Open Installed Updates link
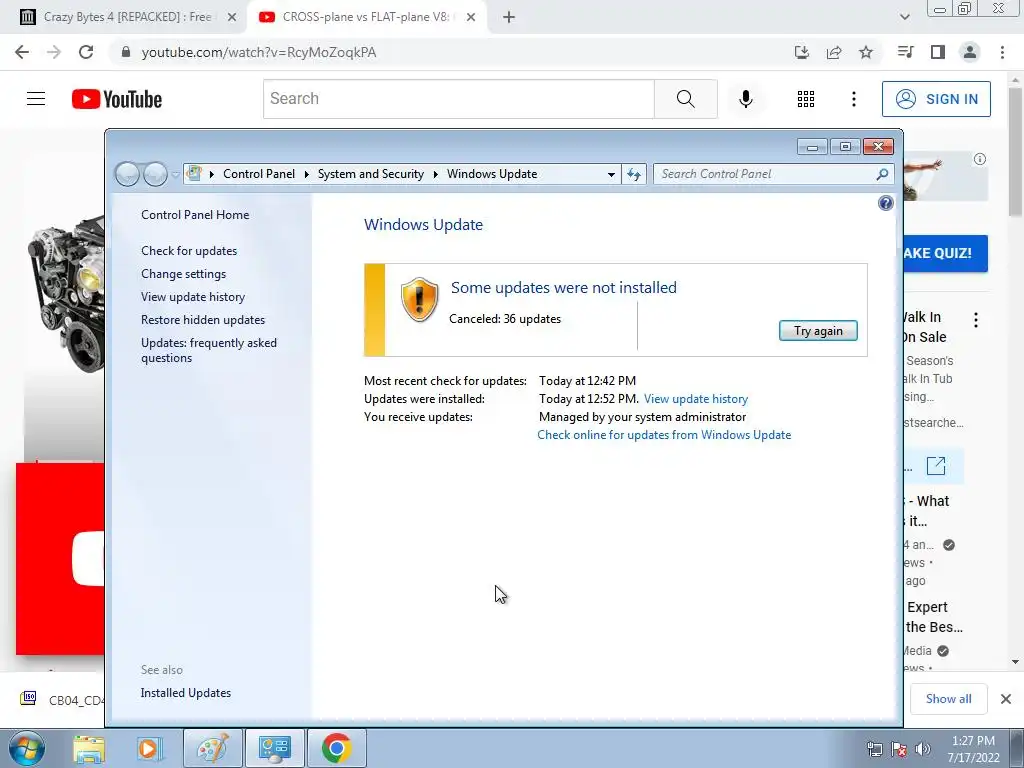This screenshot has height=768, width=1024. click(x=185, y=693)
